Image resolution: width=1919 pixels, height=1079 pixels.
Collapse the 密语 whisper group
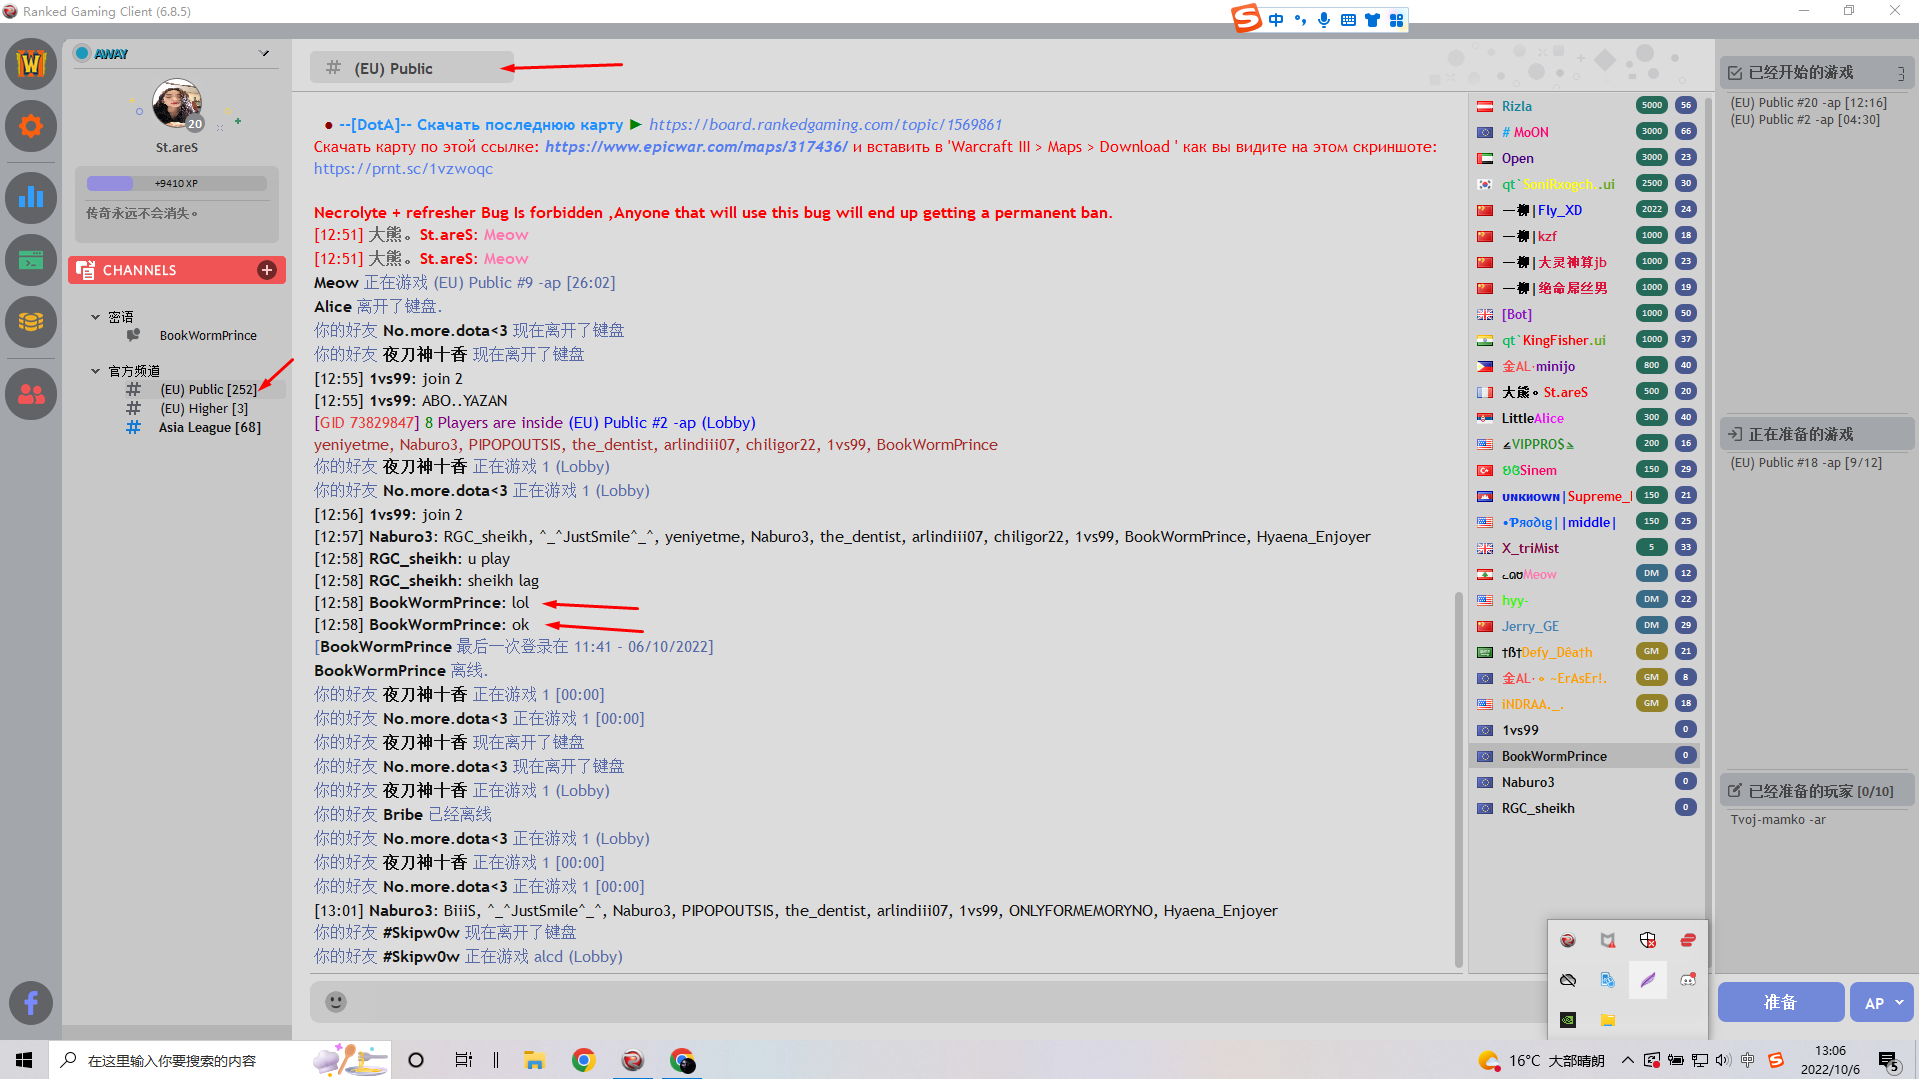point(96,317)
